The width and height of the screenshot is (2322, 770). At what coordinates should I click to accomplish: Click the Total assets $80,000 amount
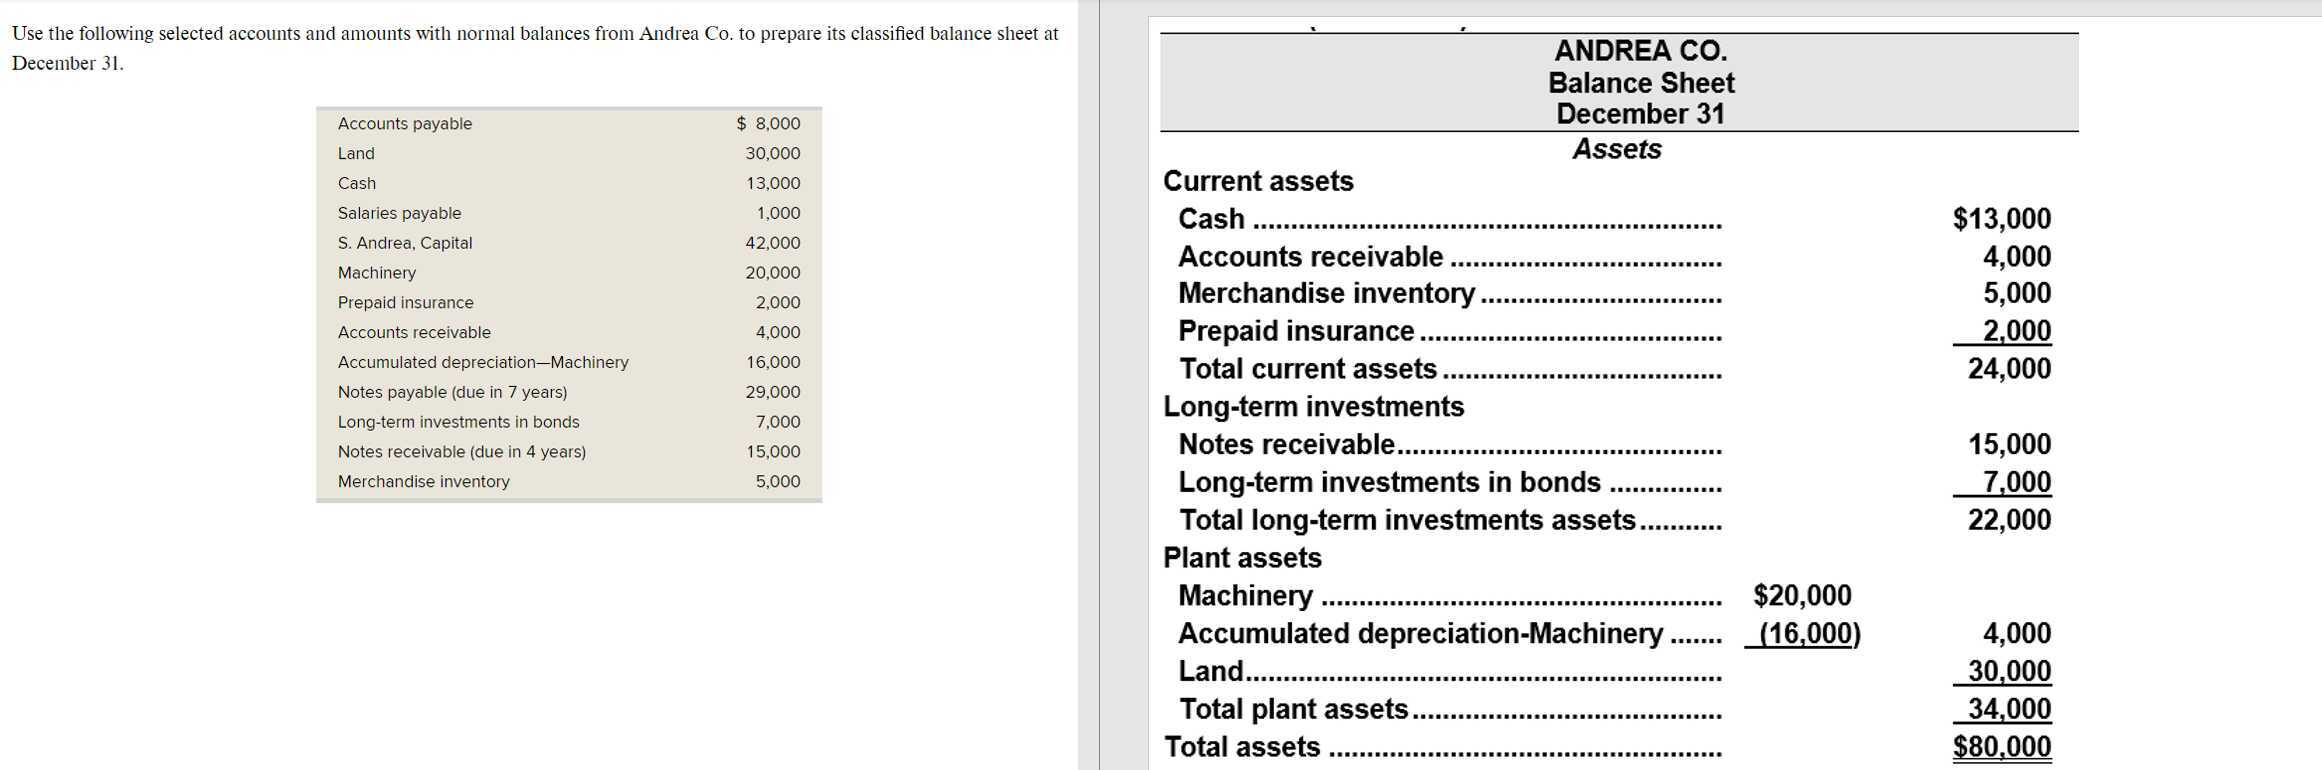pos(2001,747)
